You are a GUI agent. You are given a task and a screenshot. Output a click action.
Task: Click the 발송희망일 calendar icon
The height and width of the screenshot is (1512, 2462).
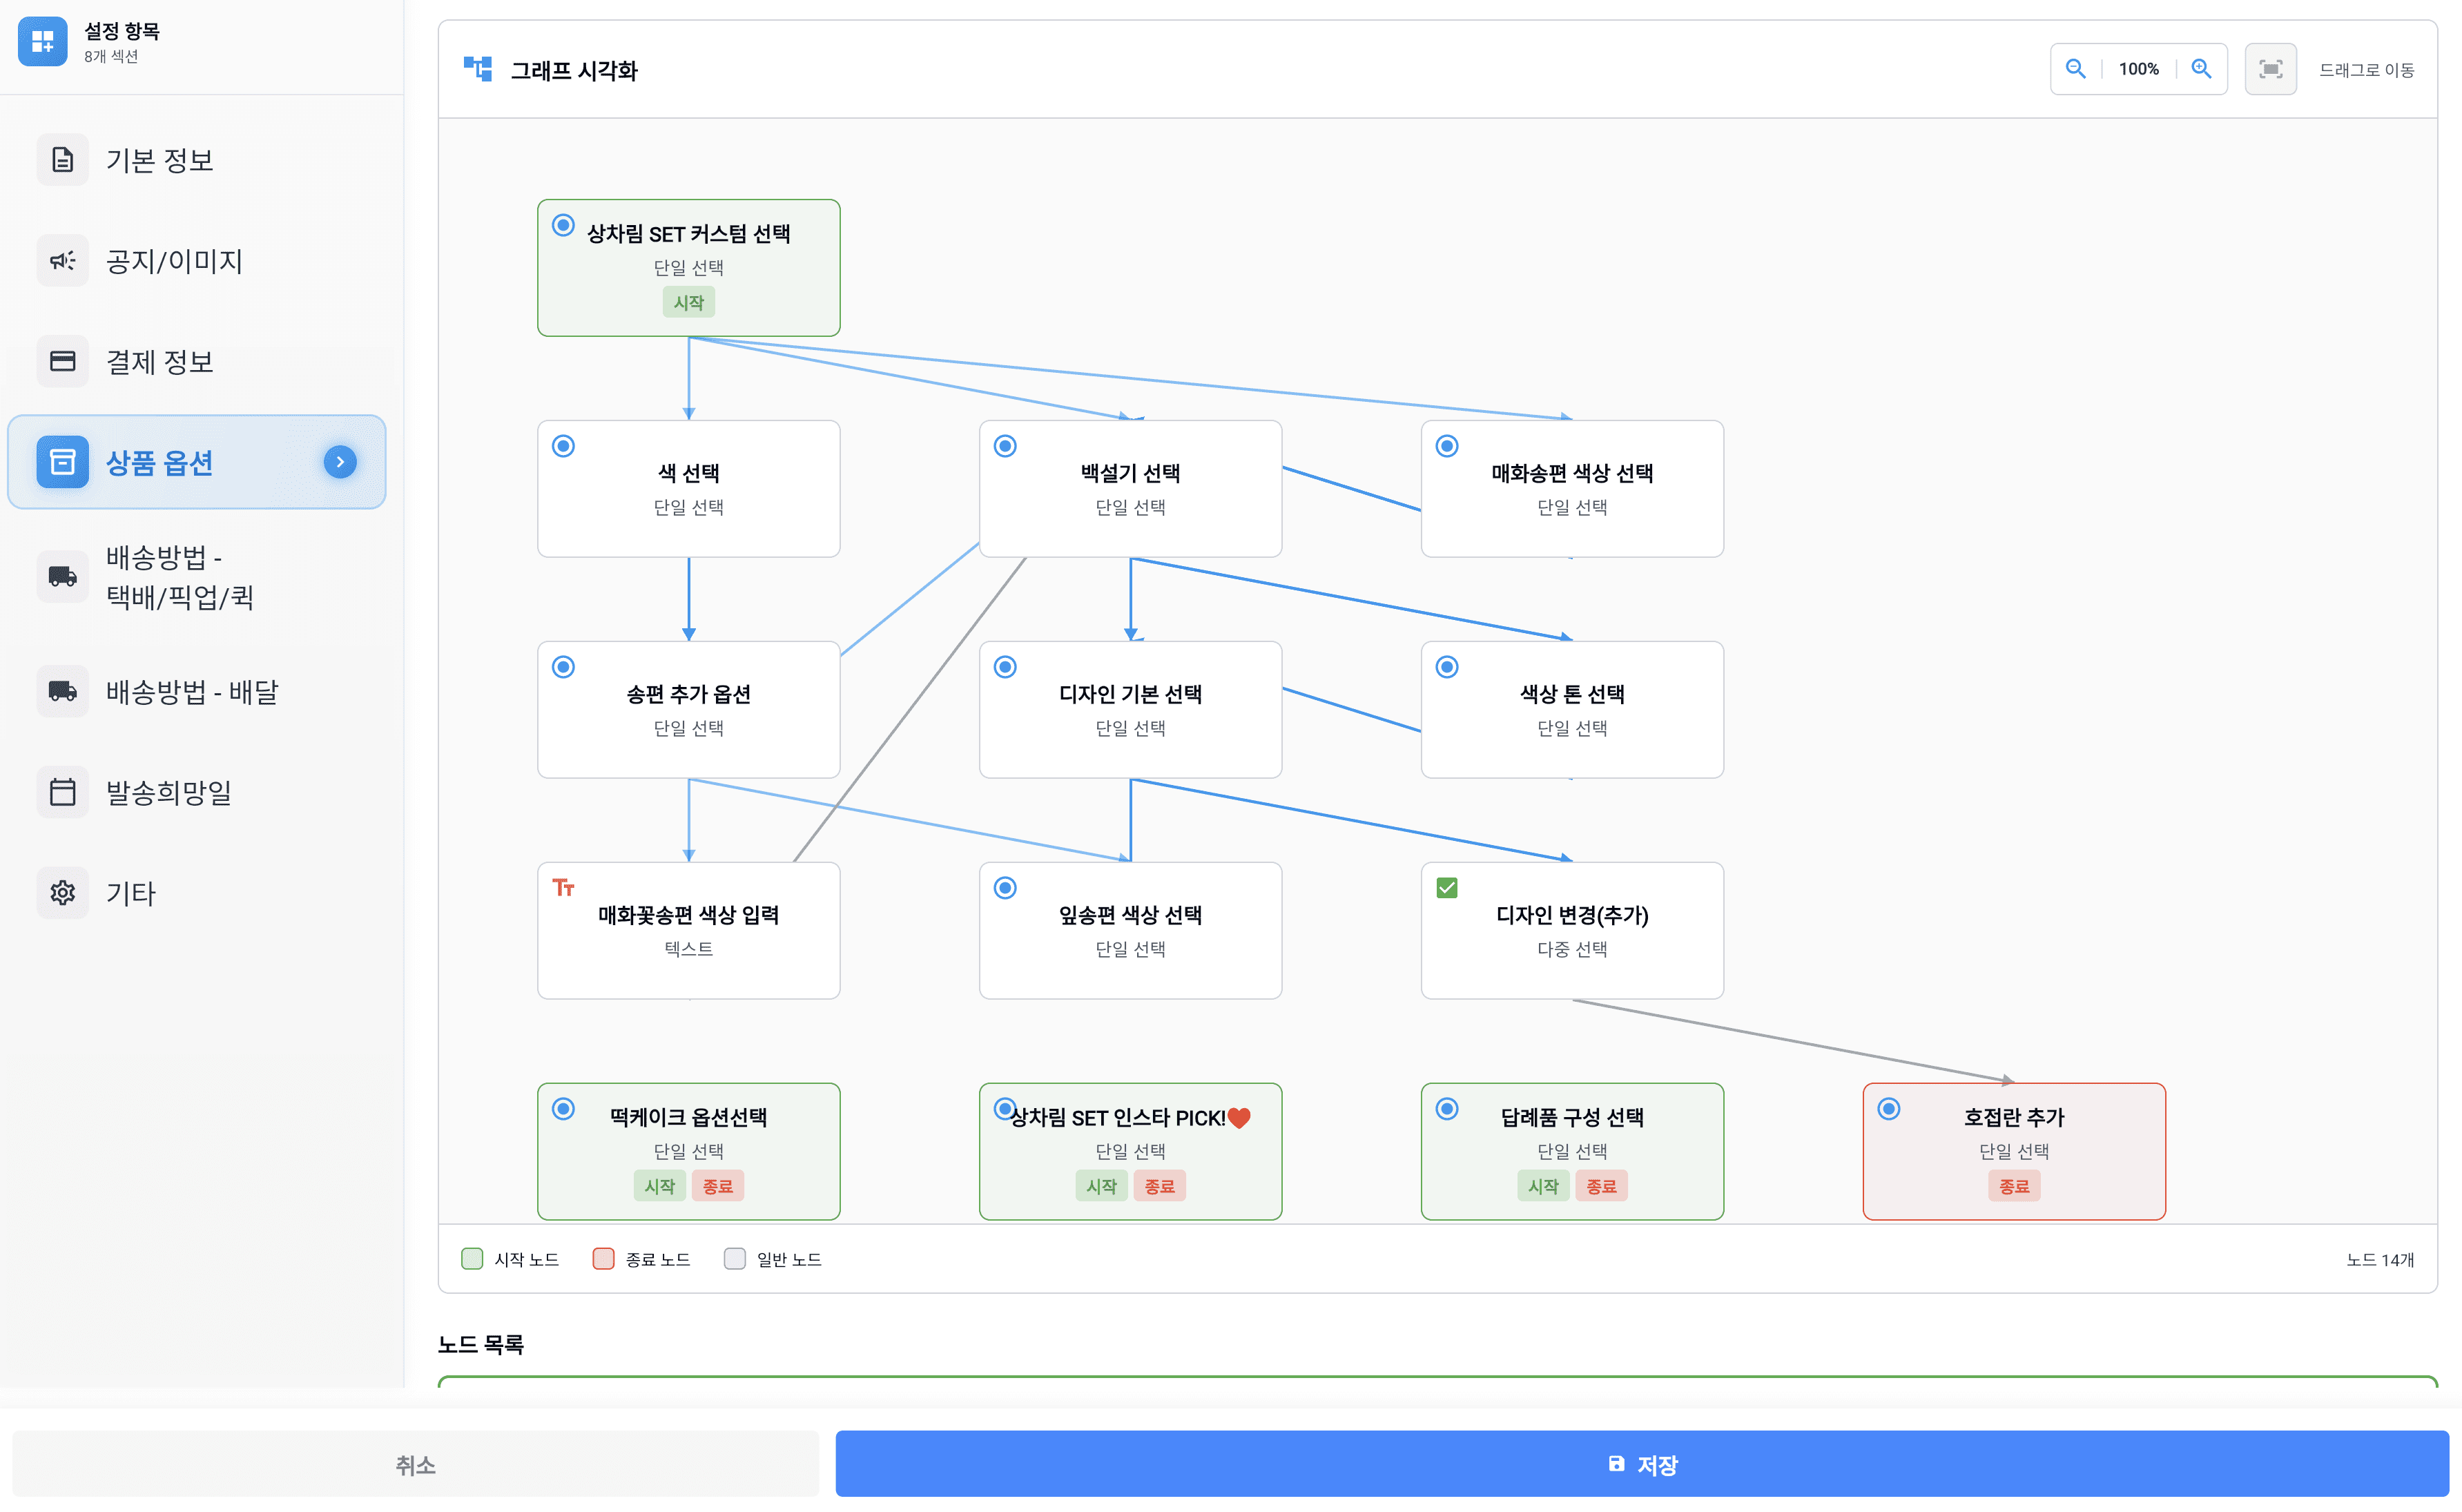tap(63, 792)
